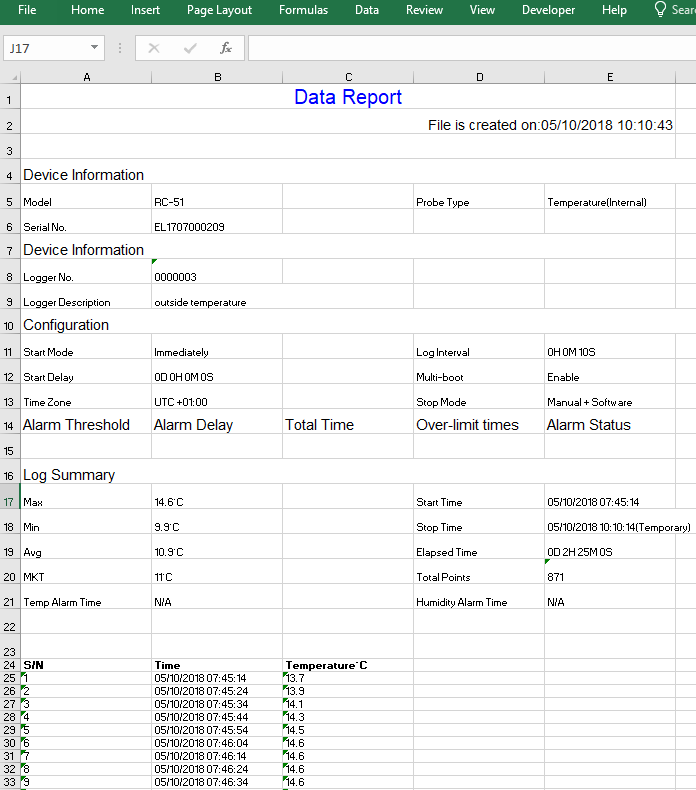Open the File tab
Image resolution: width=696 pixels, height=790 pixels.
pos(27,10)
